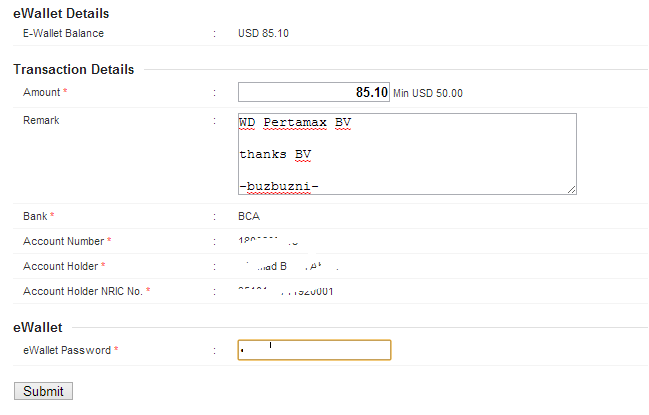
Task: Click the Account Number label
Action: (66, 241)
